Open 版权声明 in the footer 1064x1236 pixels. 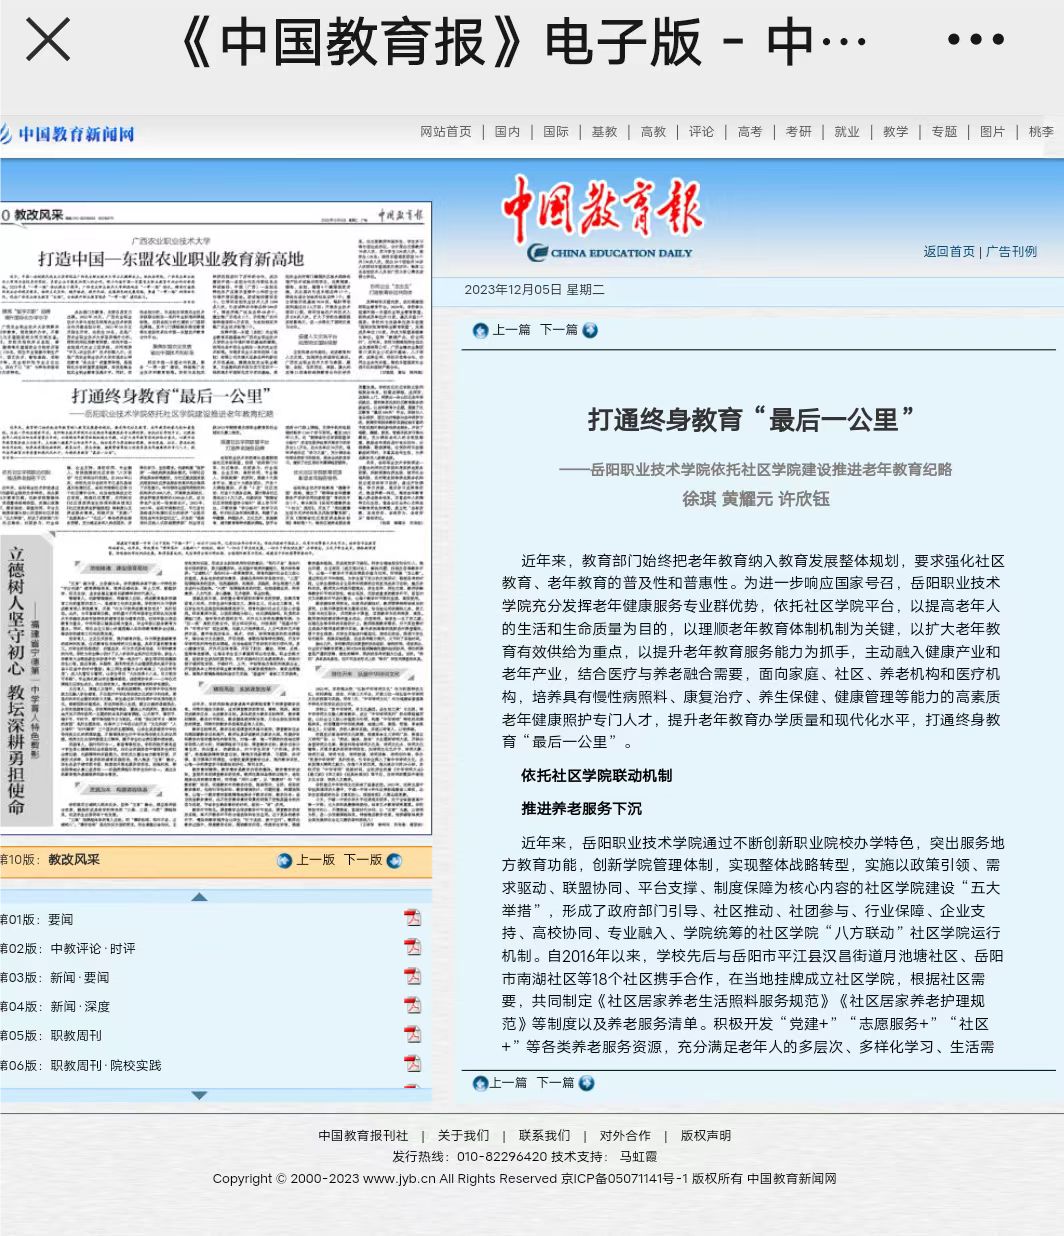[706, 1136]
